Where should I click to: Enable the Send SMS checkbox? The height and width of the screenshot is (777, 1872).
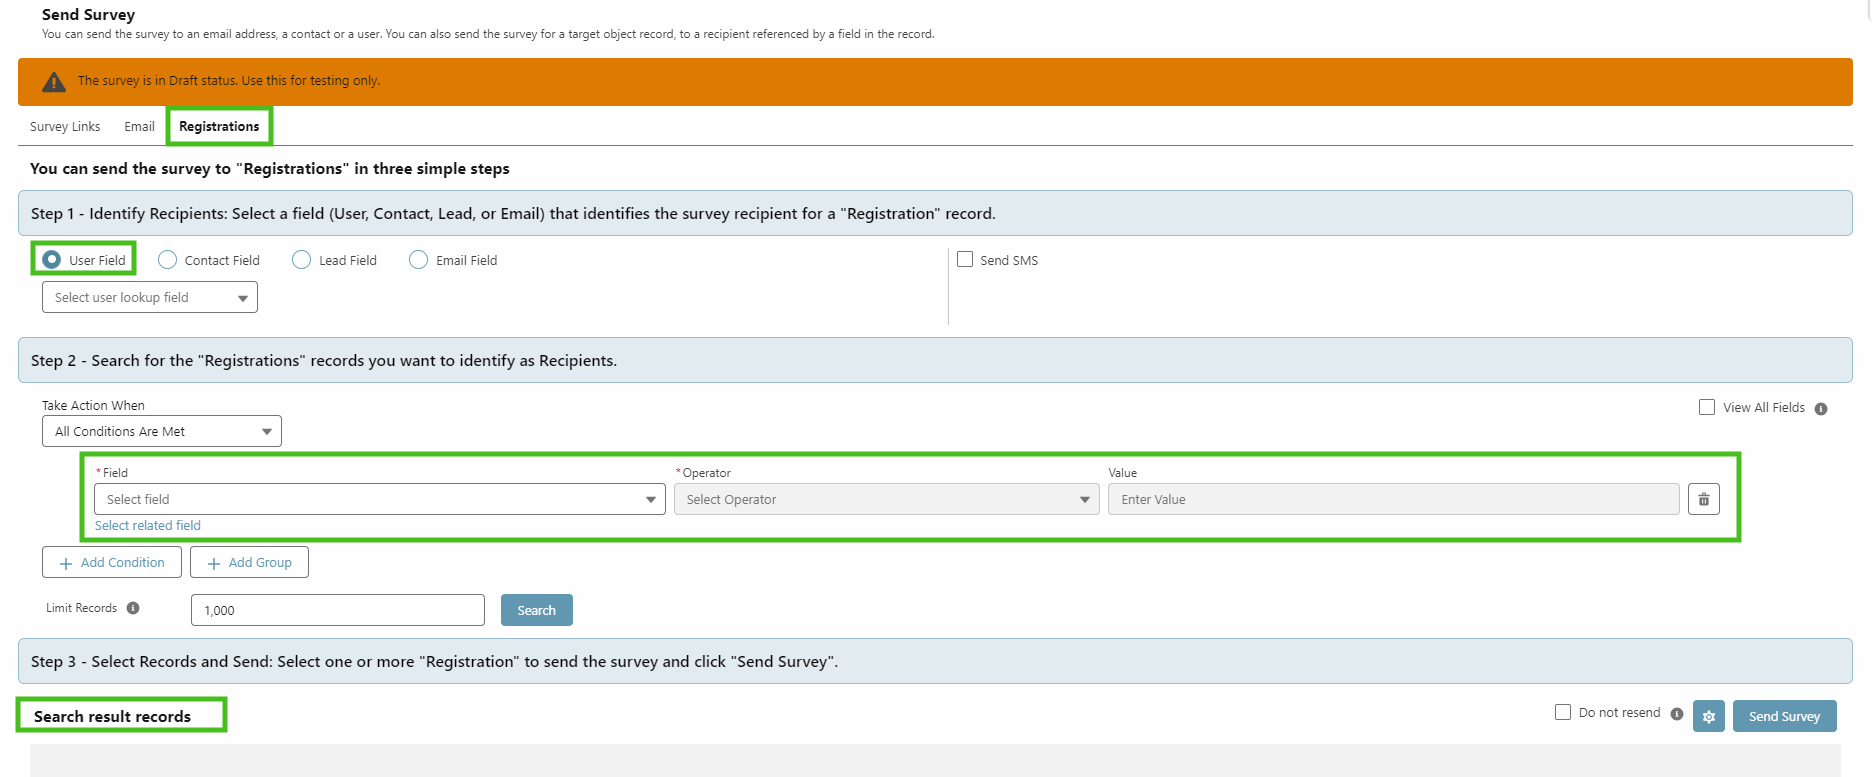[965, 259]
